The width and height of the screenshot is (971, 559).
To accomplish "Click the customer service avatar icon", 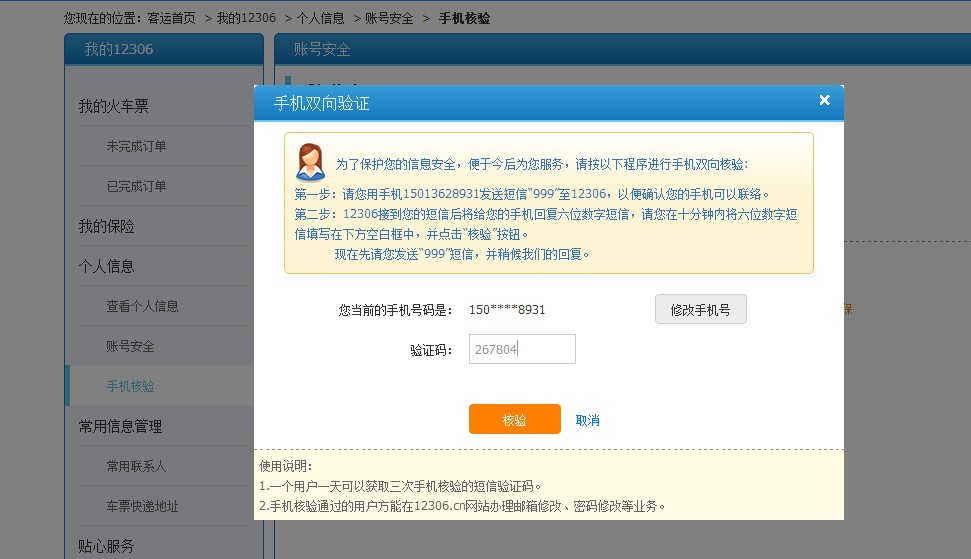I will click(309, 162).
